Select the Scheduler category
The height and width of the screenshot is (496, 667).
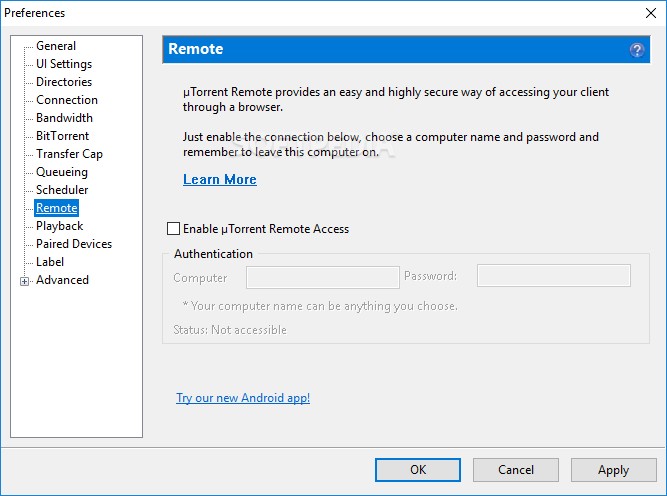tap(62, 190)
